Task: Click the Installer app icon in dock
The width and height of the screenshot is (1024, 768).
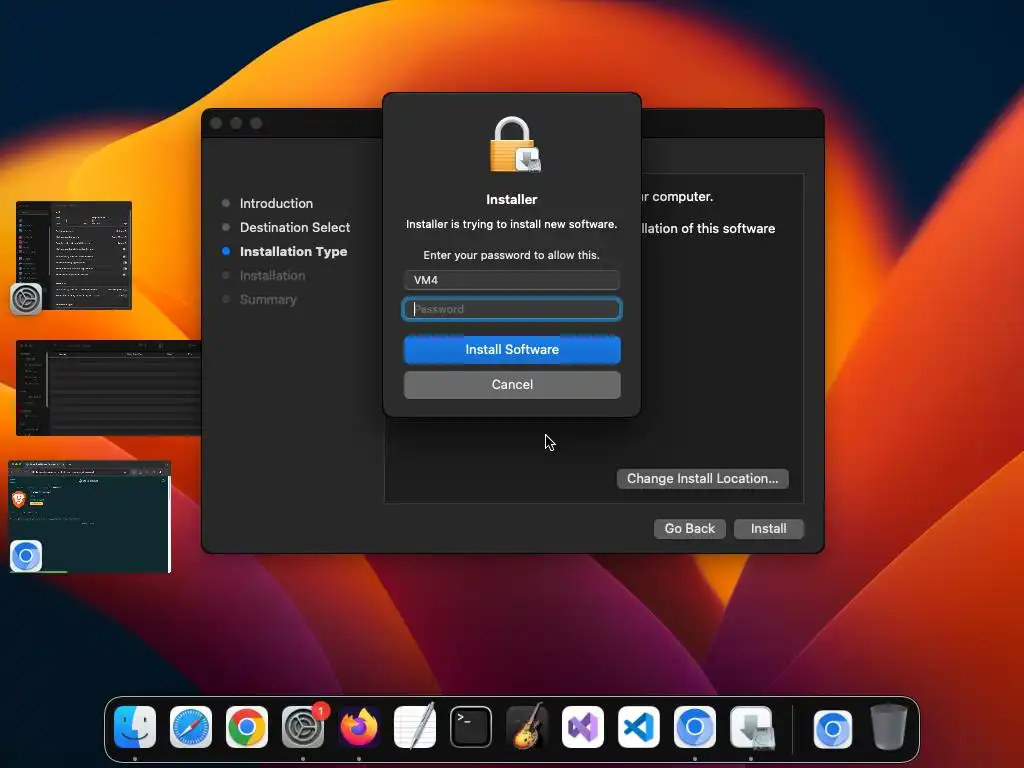Action: coord(751,727)
